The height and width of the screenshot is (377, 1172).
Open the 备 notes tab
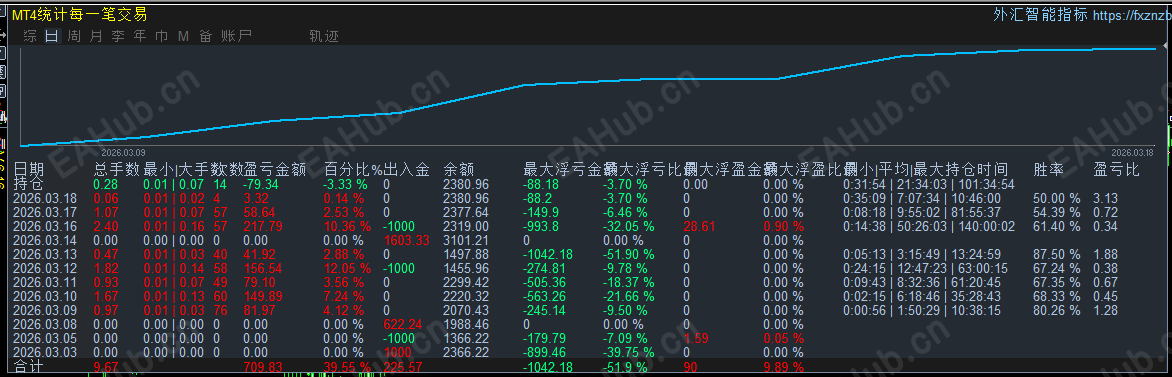206,36
